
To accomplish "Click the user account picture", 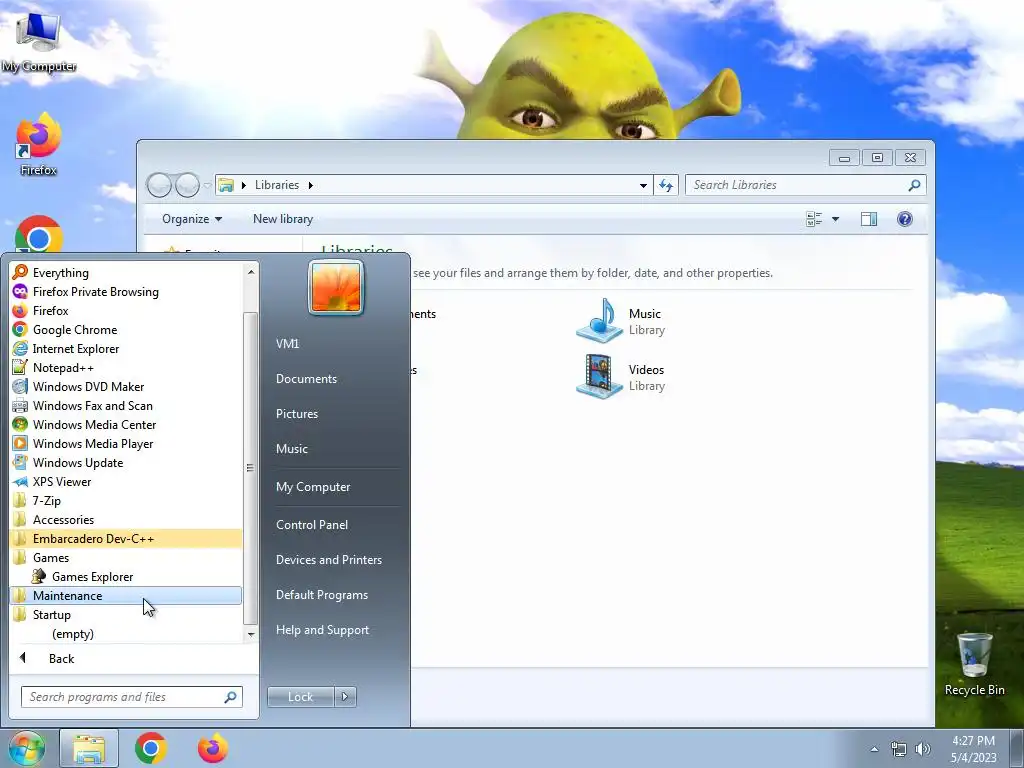I will 336,287.
